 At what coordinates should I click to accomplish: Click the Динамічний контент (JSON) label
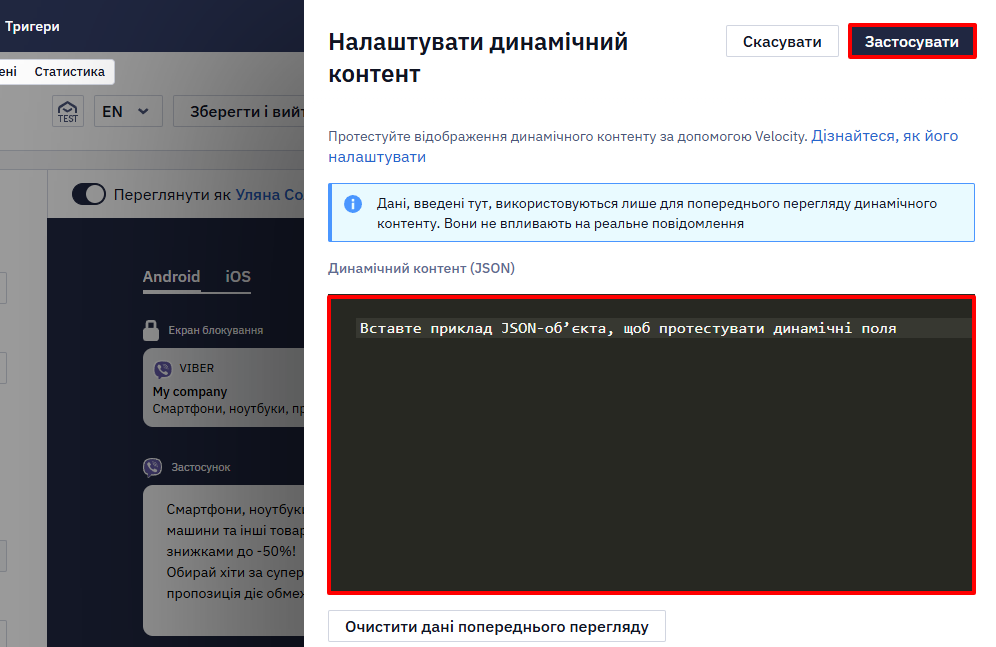point(421,269)
